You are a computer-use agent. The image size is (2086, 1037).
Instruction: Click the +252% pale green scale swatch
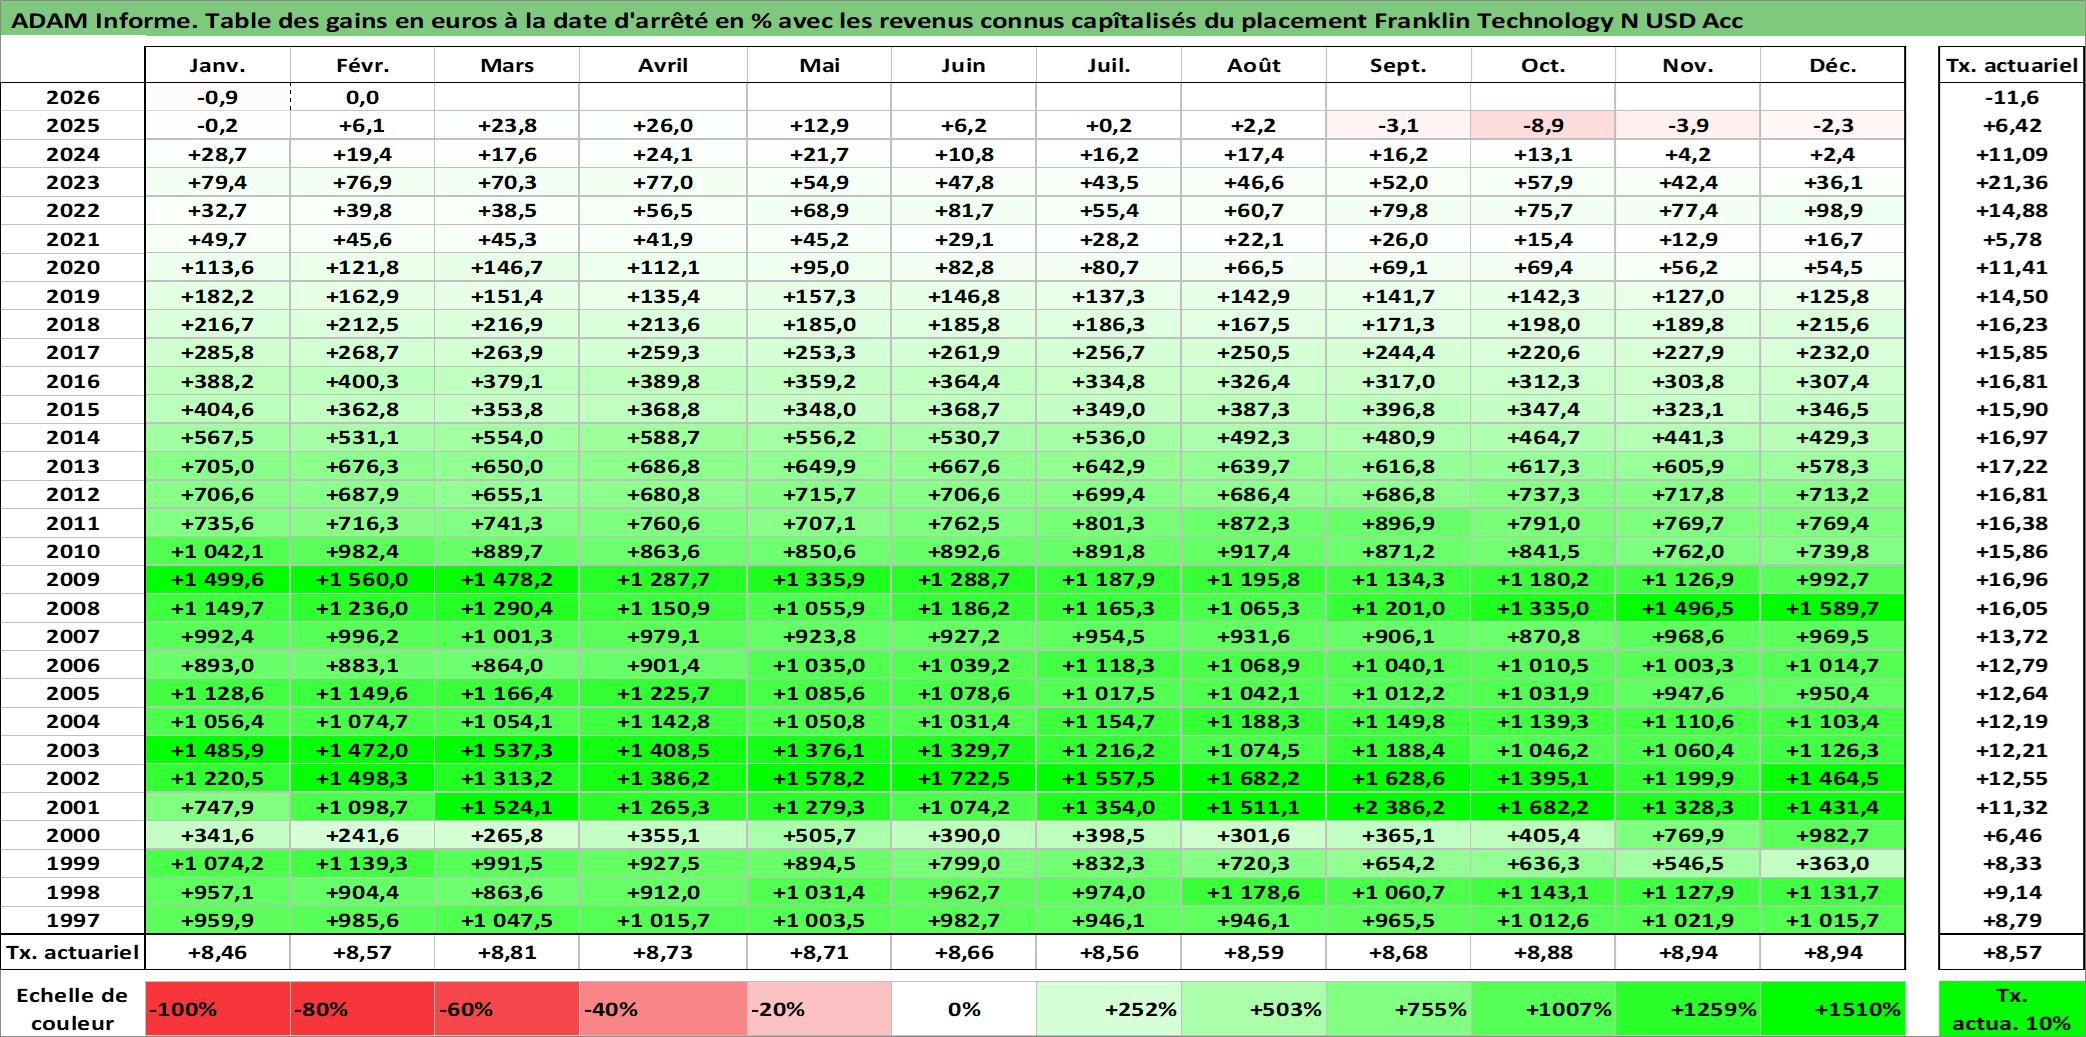coord(1109,1009)
